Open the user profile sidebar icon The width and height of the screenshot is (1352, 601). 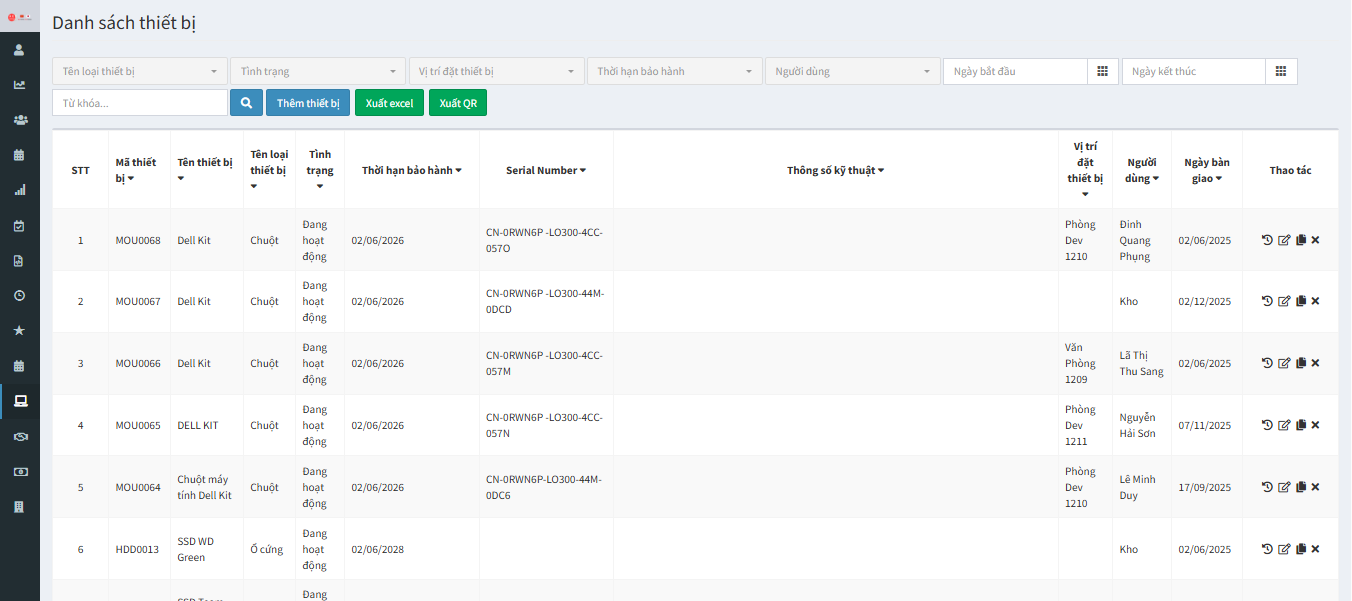pyautogui.click(x=20, y=50)
